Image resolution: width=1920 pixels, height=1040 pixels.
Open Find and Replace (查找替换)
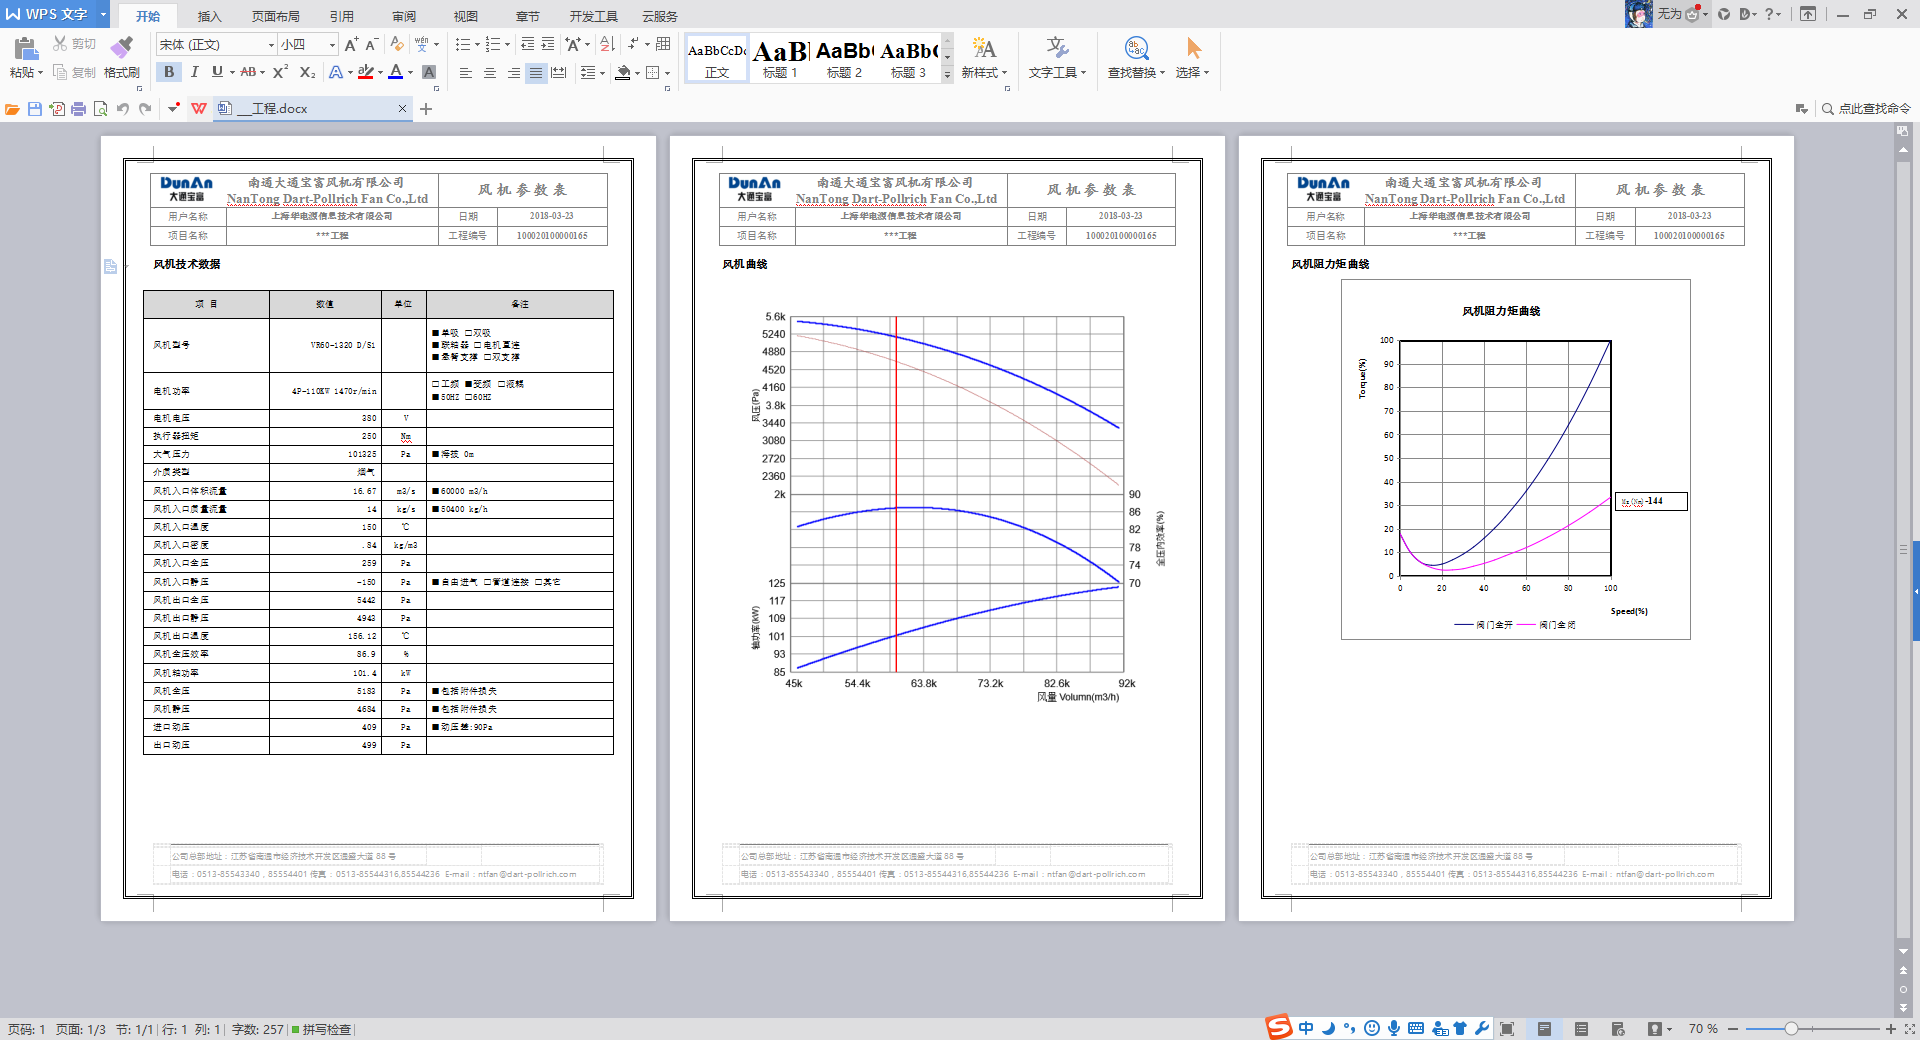[1136, 58]
